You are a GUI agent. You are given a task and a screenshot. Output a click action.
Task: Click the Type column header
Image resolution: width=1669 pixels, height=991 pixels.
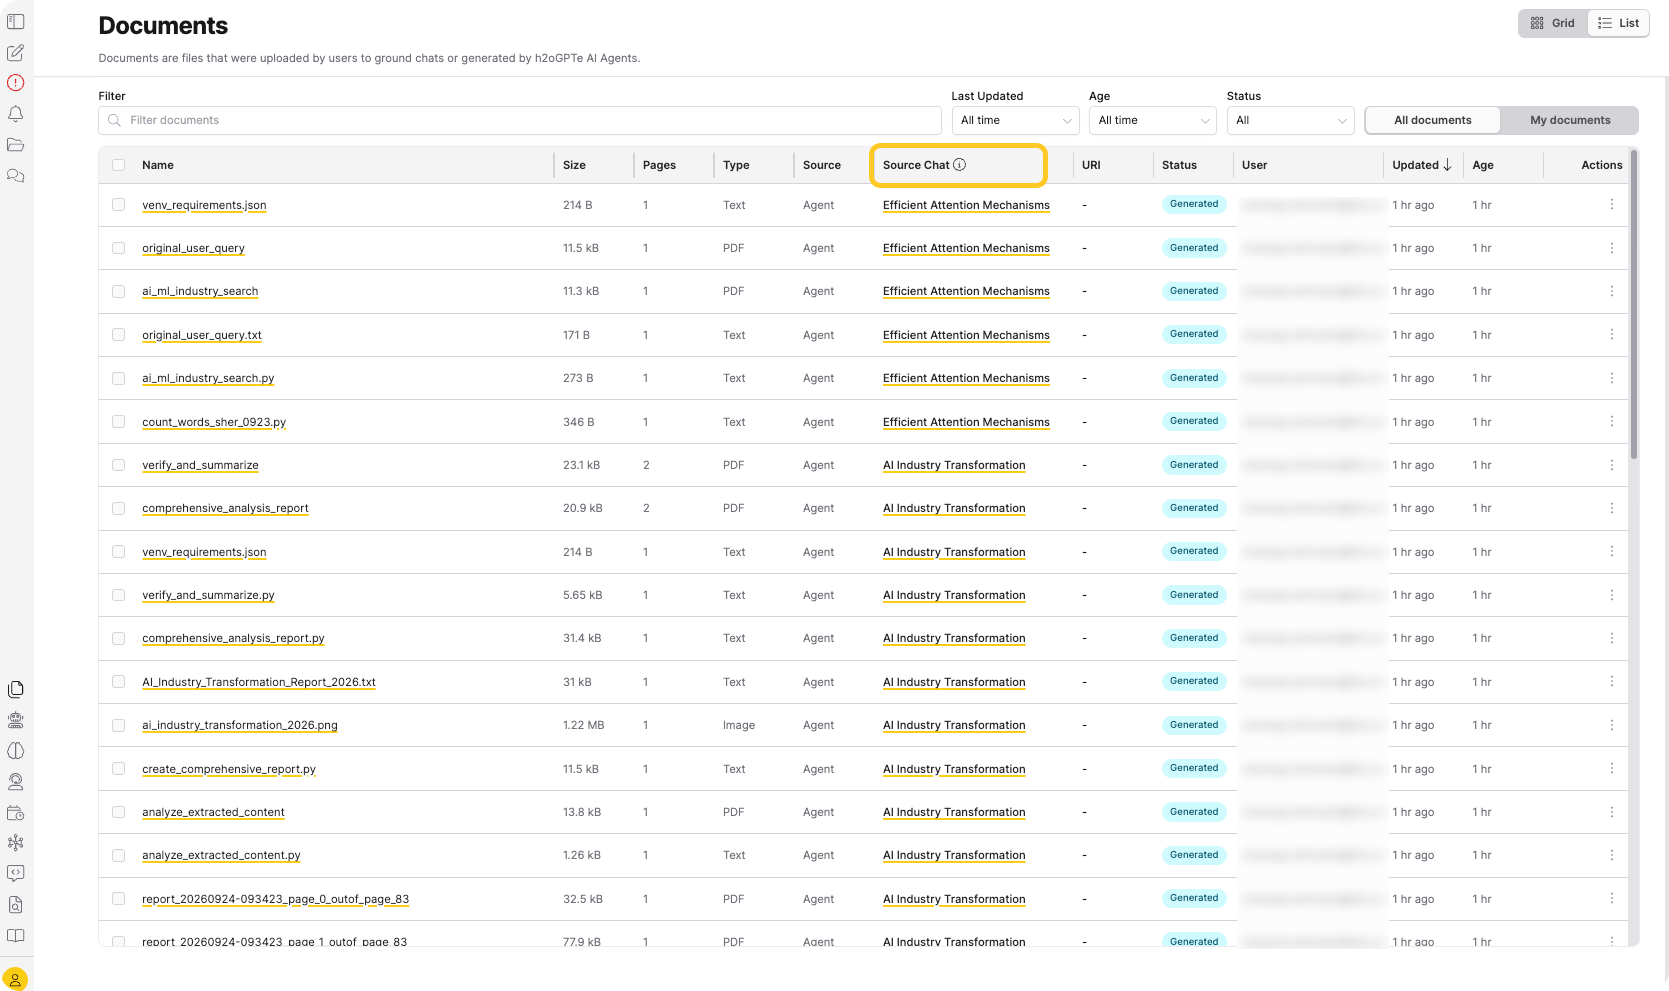coord(736,165)
